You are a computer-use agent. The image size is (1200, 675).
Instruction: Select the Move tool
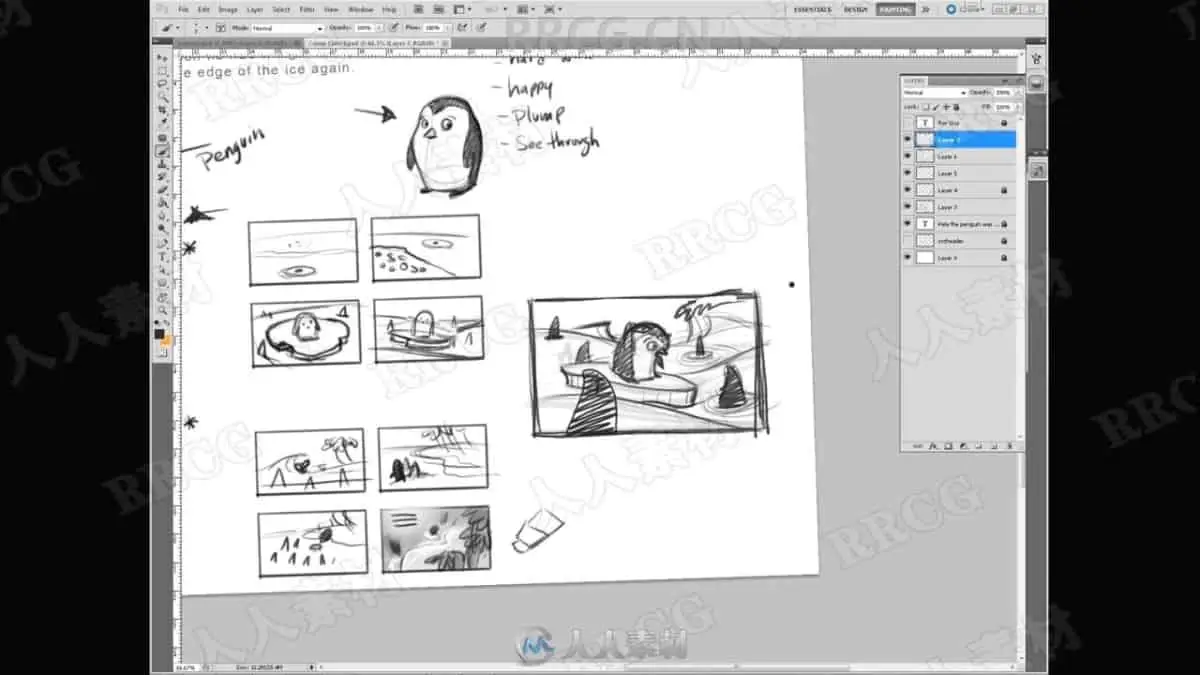point(161,58)
